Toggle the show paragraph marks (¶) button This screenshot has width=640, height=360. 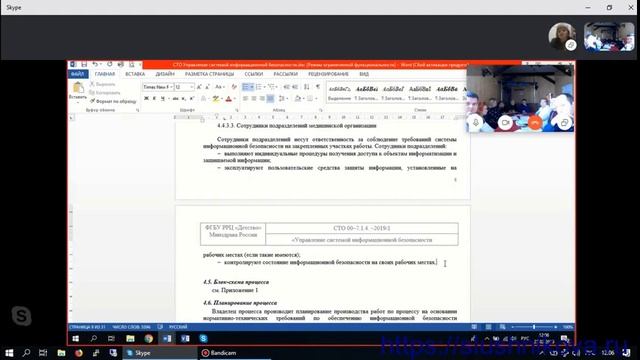(318, 87)
